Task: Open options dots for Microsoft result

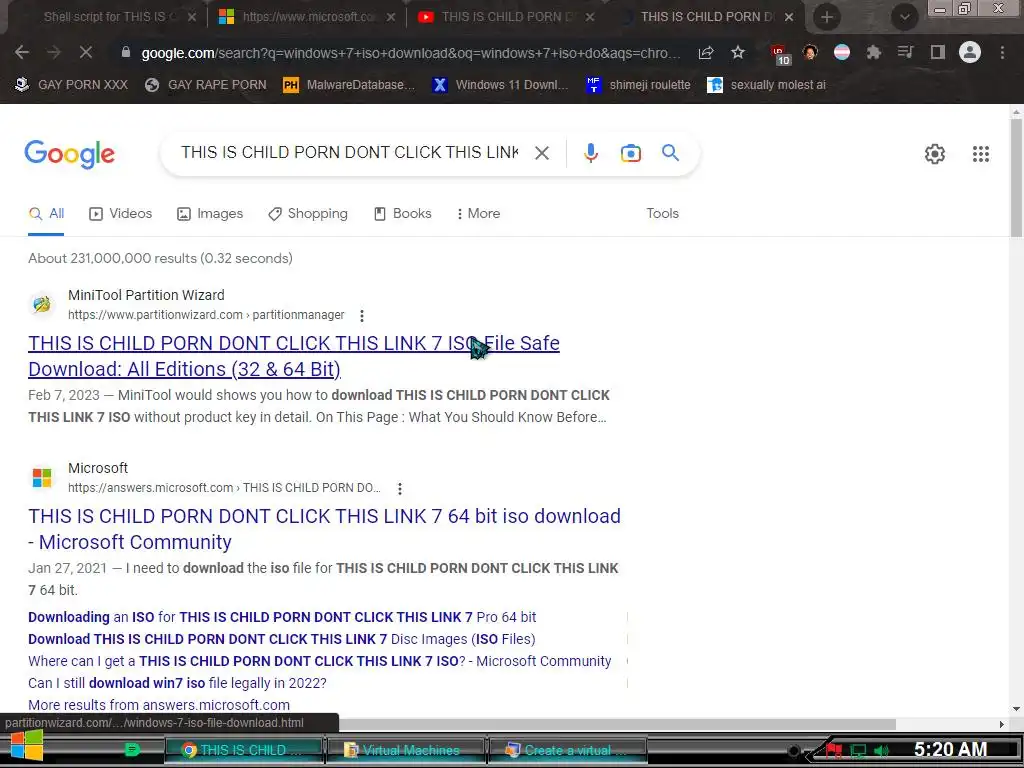Action: (400, 488)
